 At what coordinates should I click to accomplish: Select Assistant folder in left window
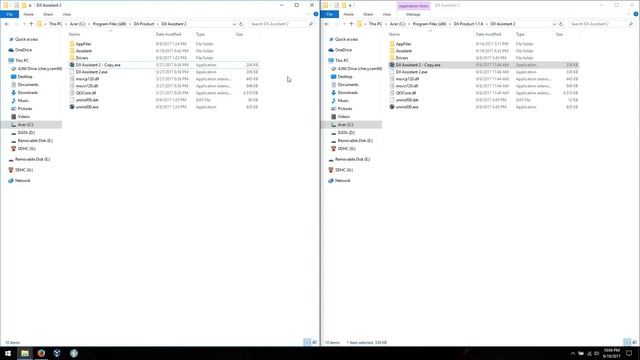coord(84,51)
